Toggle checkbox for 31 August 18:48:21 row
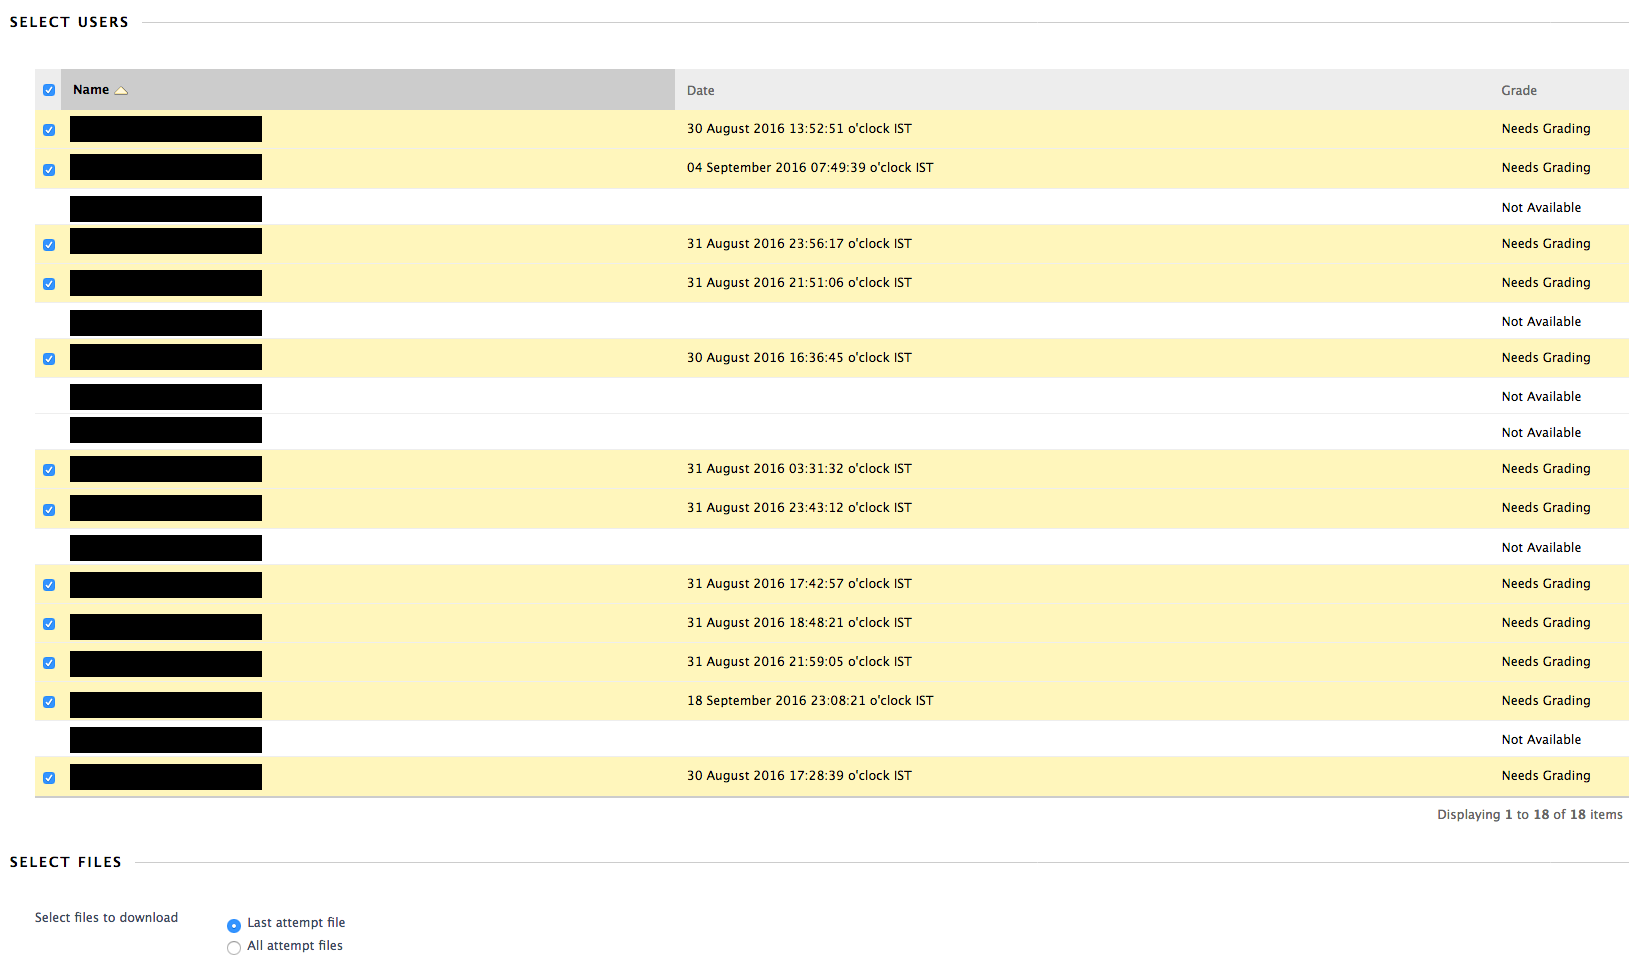 click(49, 624)
